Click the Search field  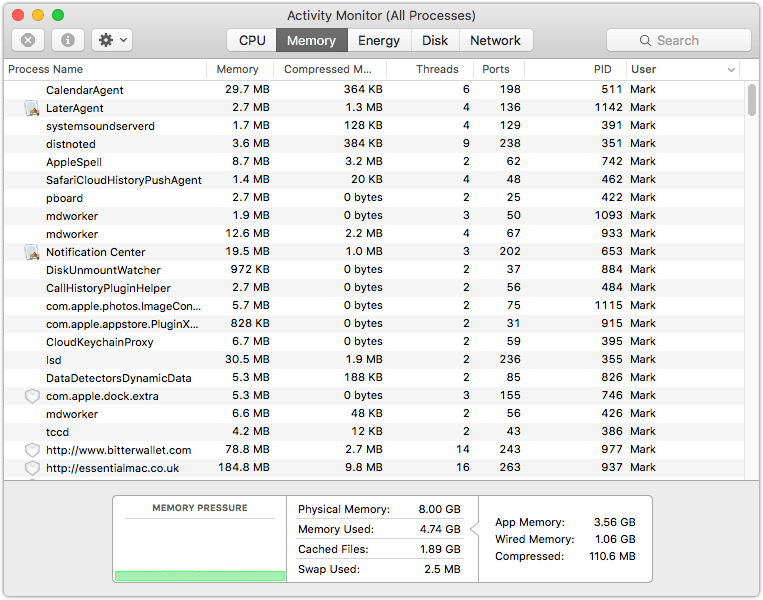tap(678, 40)
